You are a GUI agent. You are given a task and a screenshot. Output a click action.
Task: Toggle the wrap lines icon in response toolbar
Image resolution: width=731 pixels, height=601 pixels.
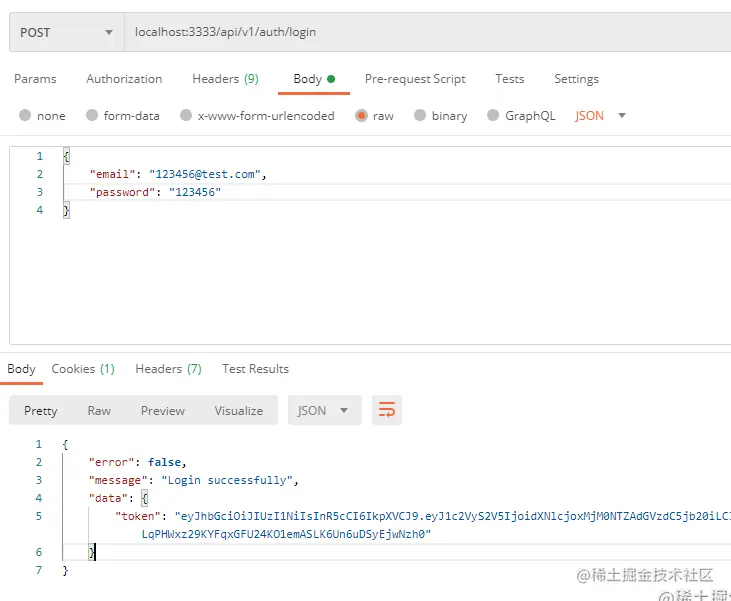(386, 410)
